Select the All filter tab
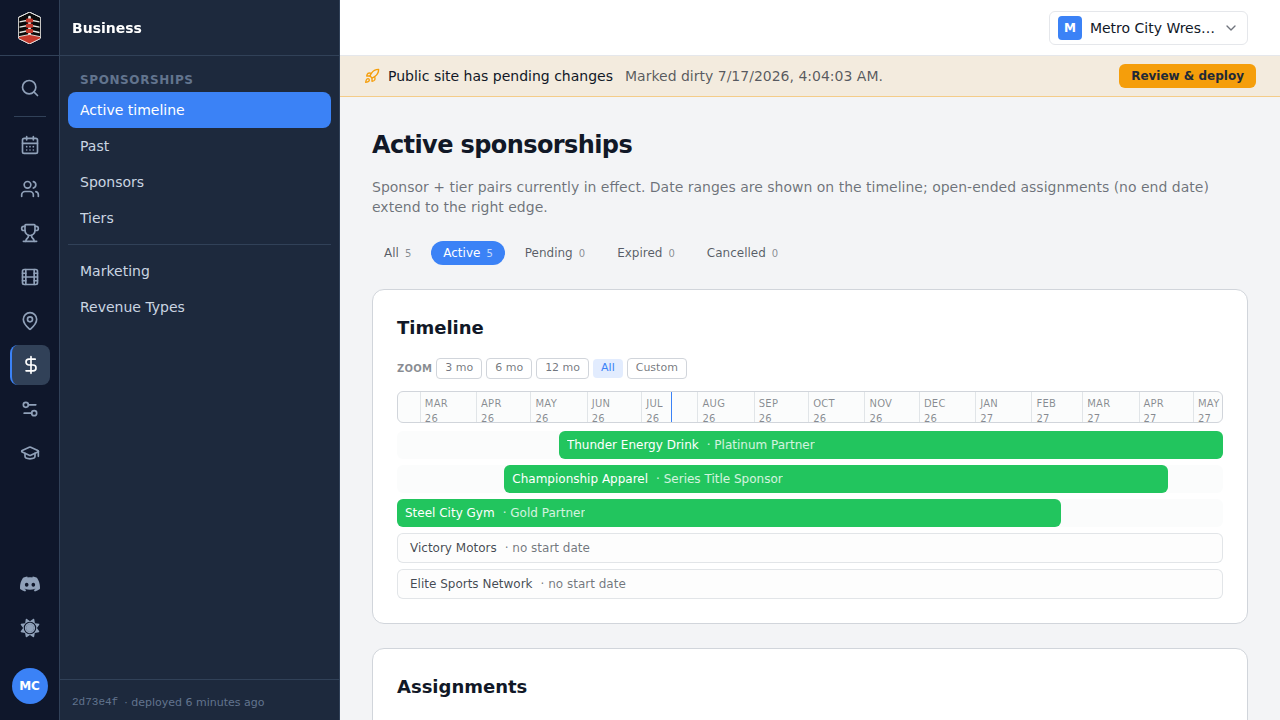The width and height of the screenshot is (1280, 720). coord(397,253)
